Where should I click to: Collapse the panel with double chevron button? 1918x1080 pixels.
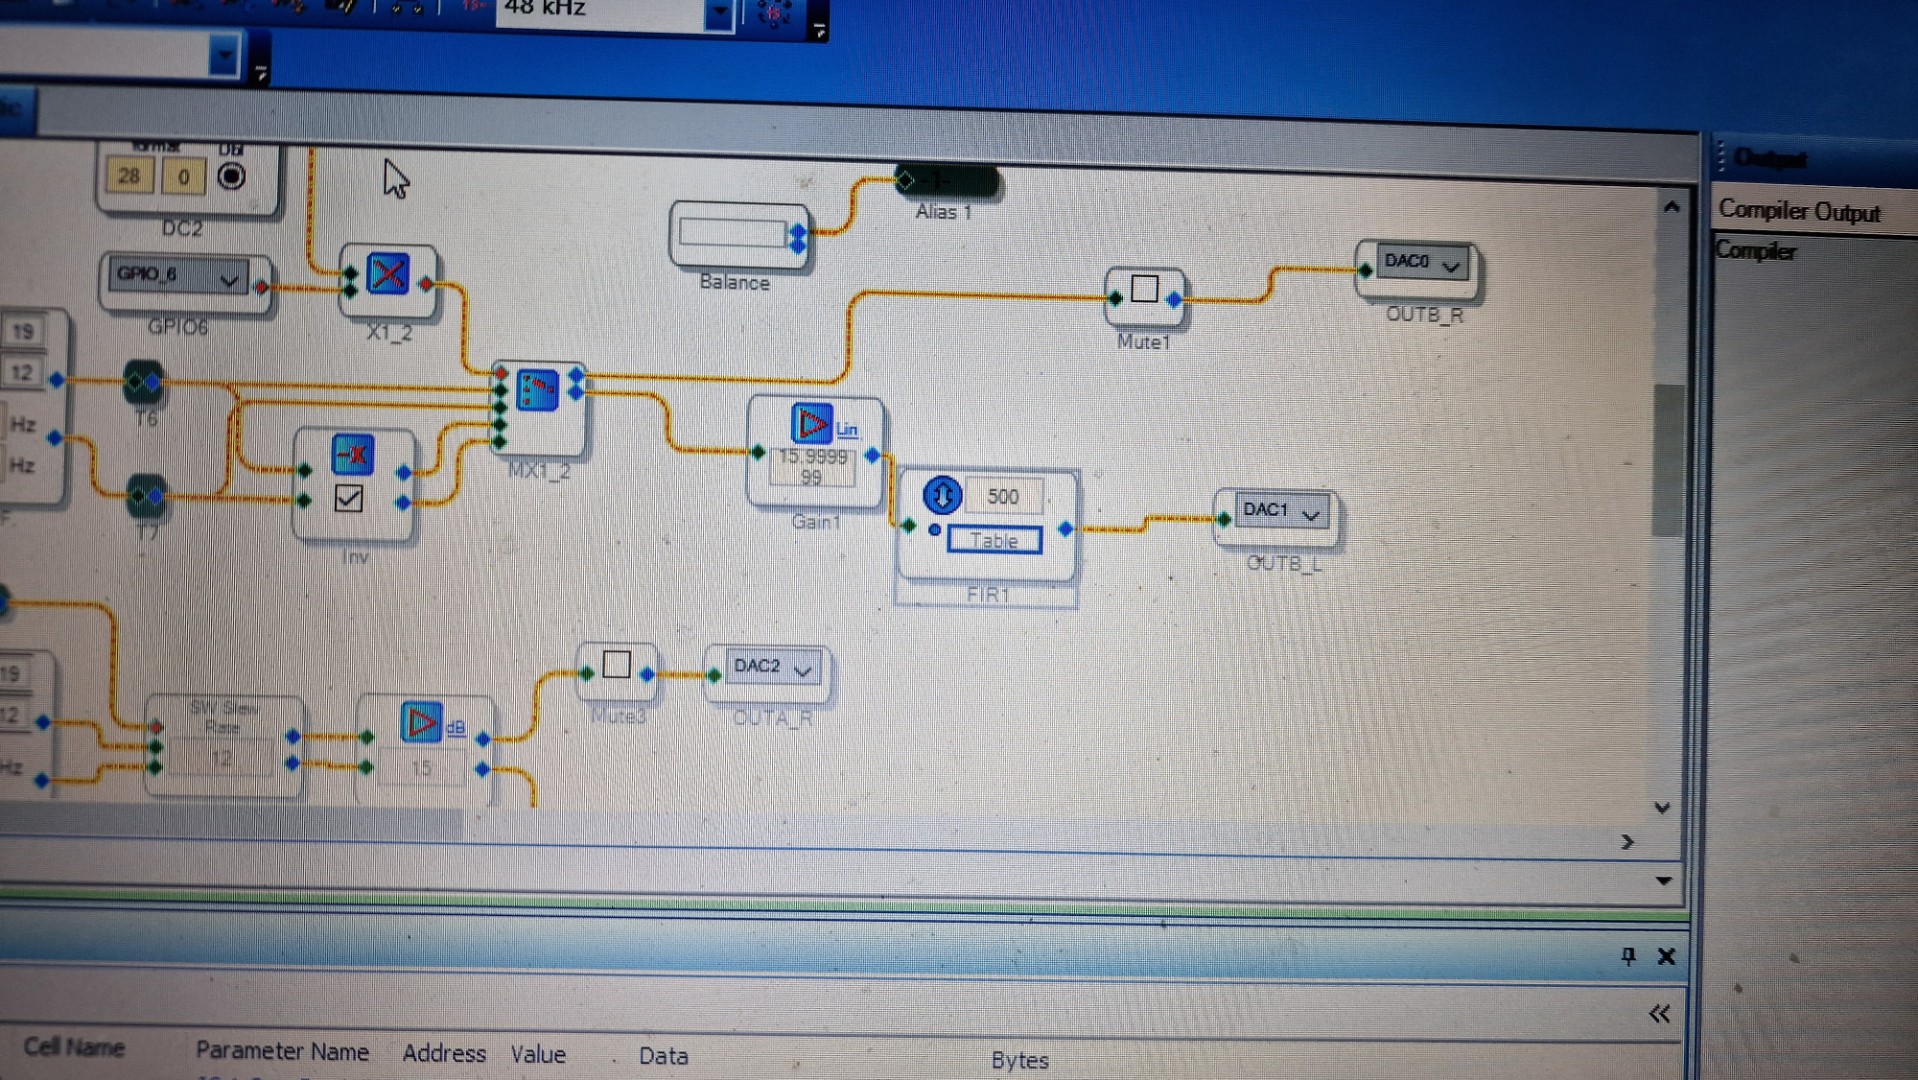1659,1014
